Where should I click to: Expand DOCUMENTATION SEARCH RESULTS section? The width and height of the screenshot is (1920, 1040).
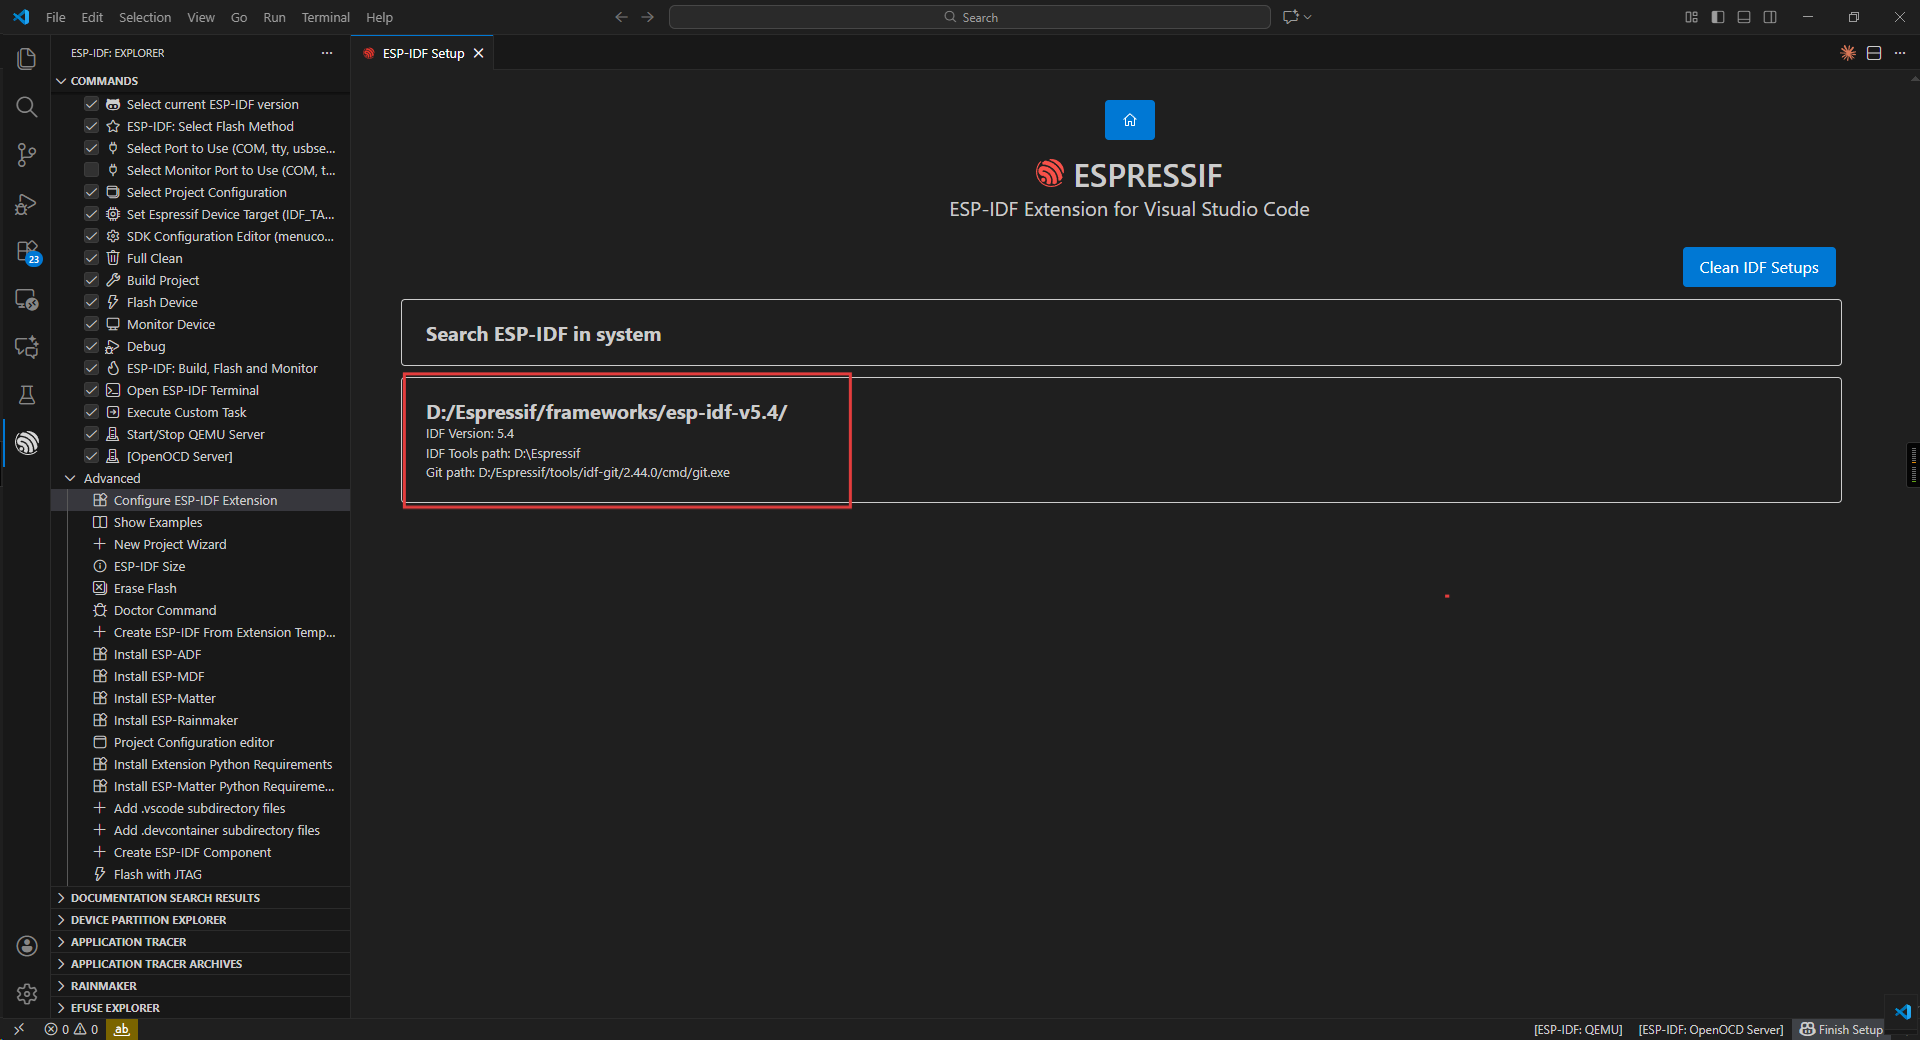coord(200,898)
